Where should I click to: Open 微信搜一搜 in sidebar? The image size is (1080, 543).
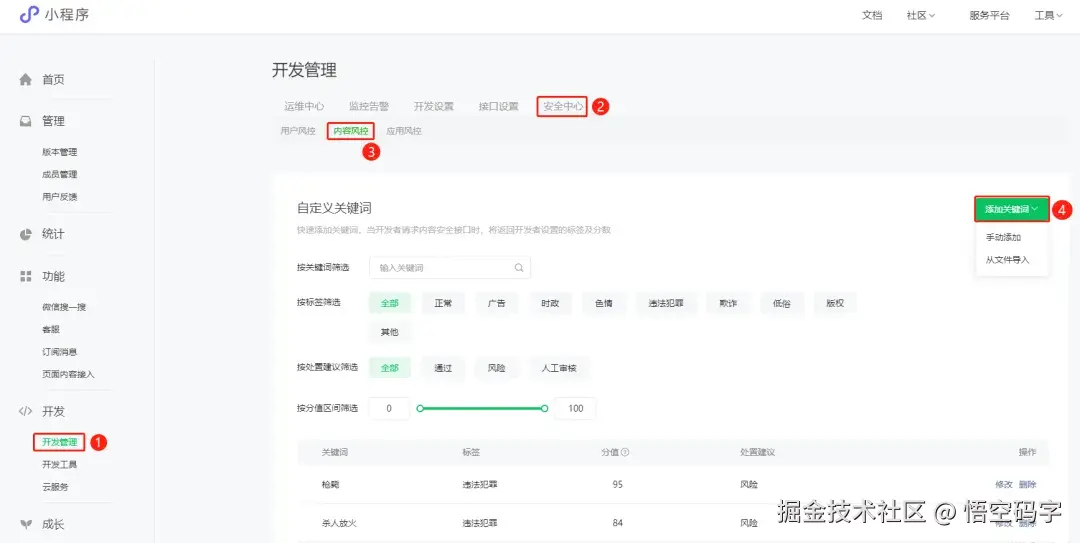click(63, 307)
